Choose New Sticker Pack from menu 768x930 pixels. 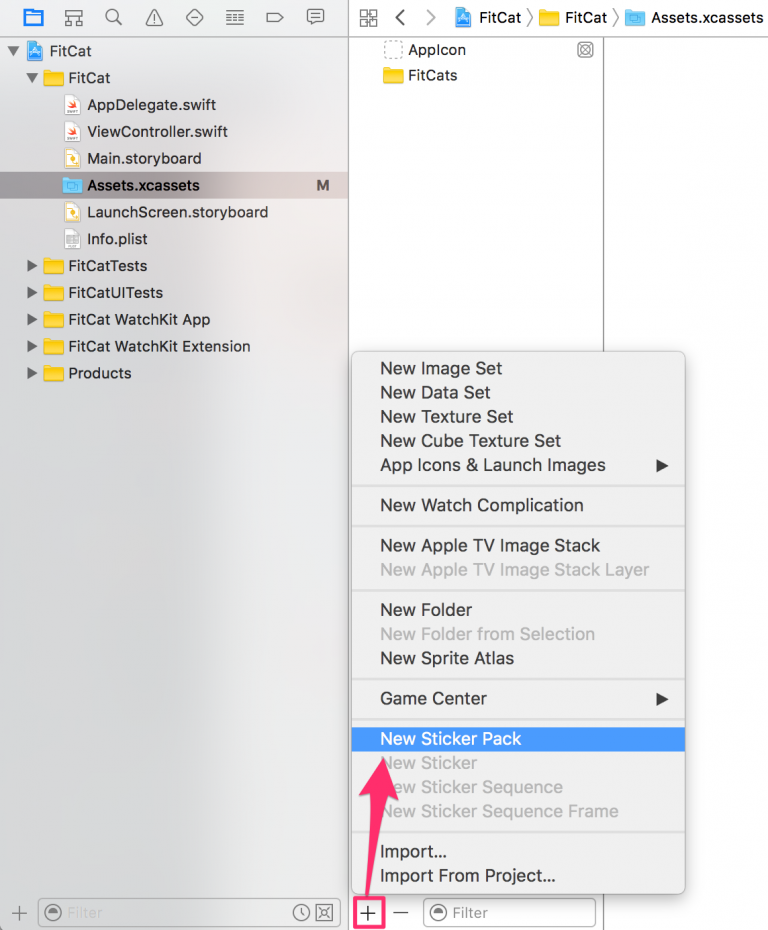coord(451,739)
